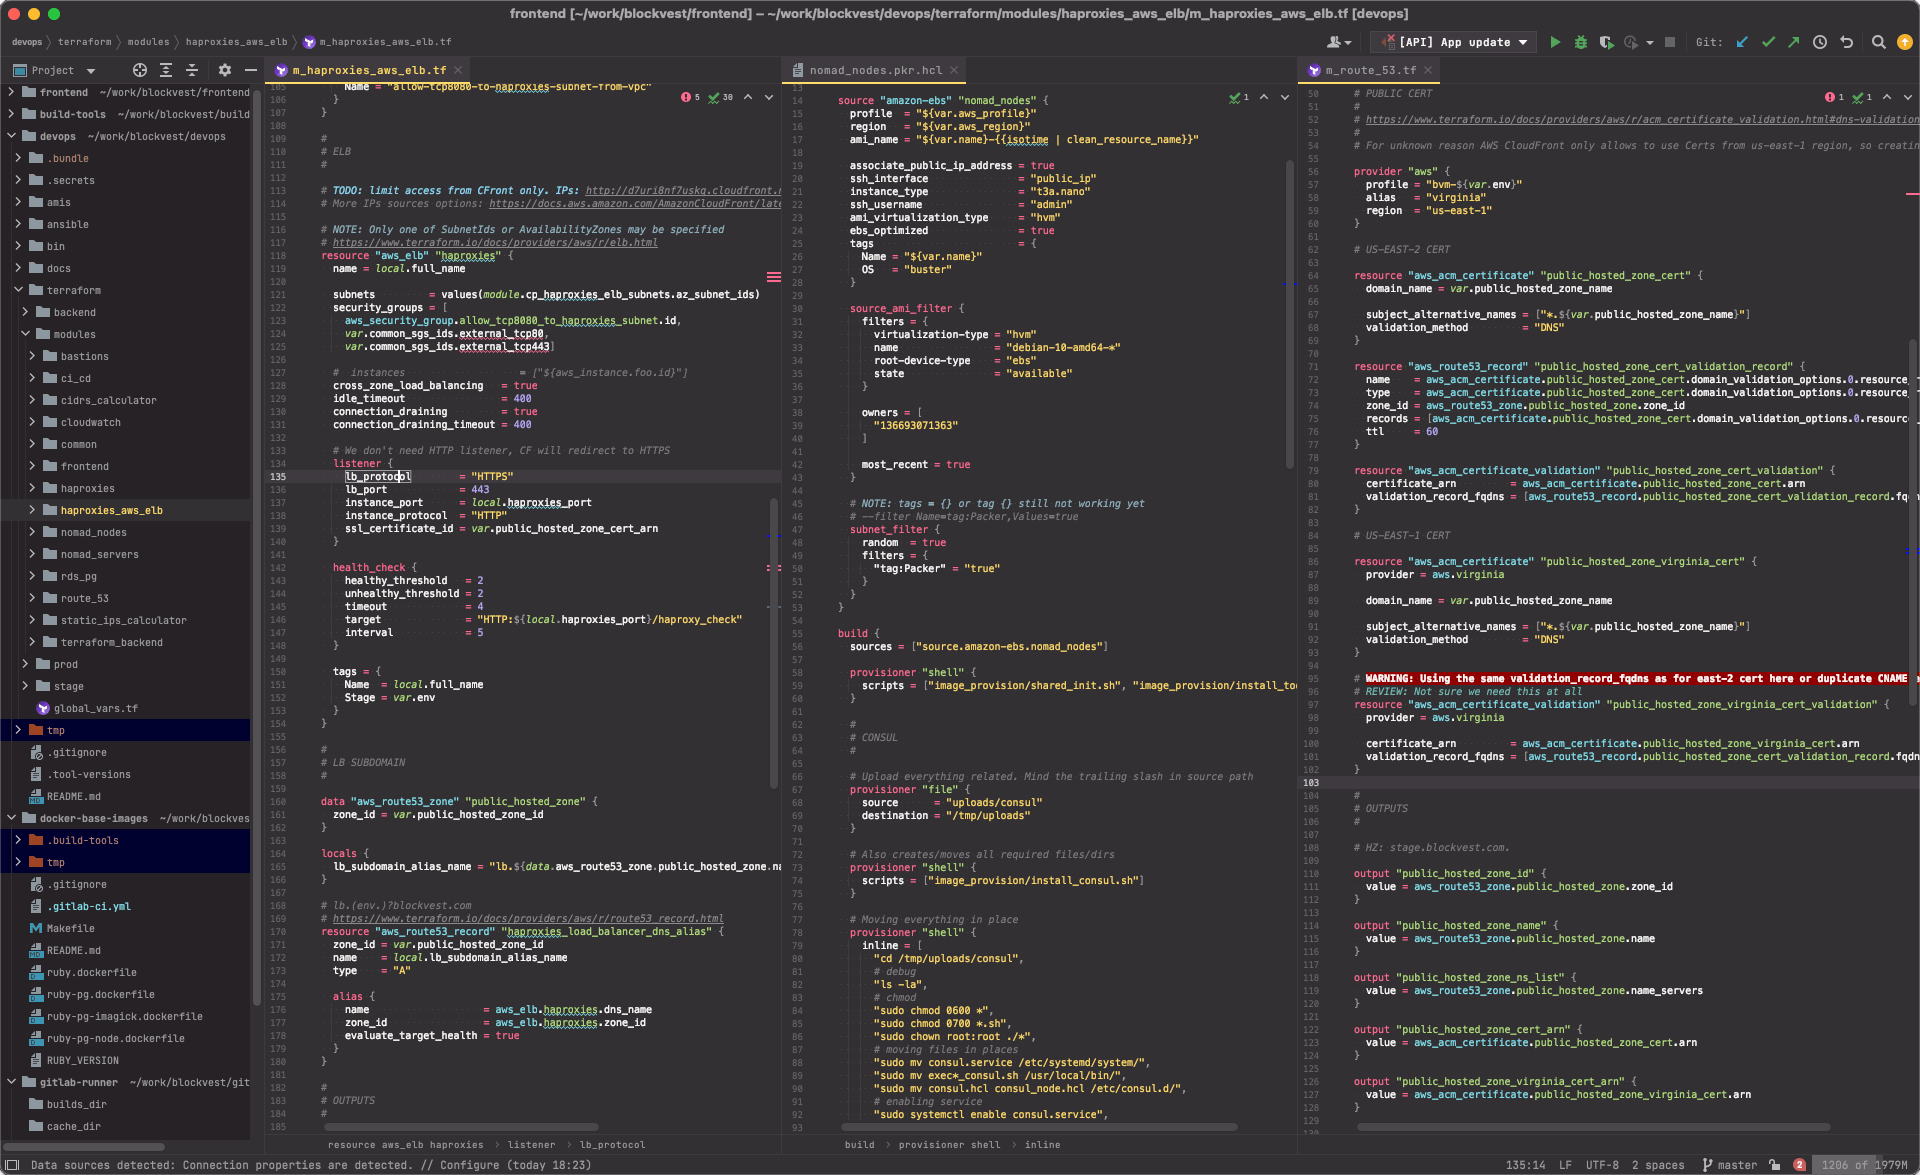Screen dimensions: 1920x1175
Task: Expand All icon in Project toolbar
Action: tap(166, 70)
